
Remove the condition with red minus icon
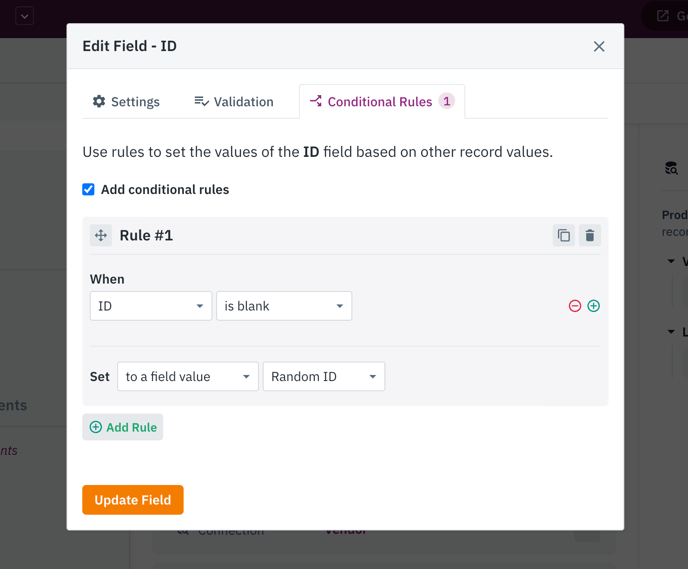point(575,306)
